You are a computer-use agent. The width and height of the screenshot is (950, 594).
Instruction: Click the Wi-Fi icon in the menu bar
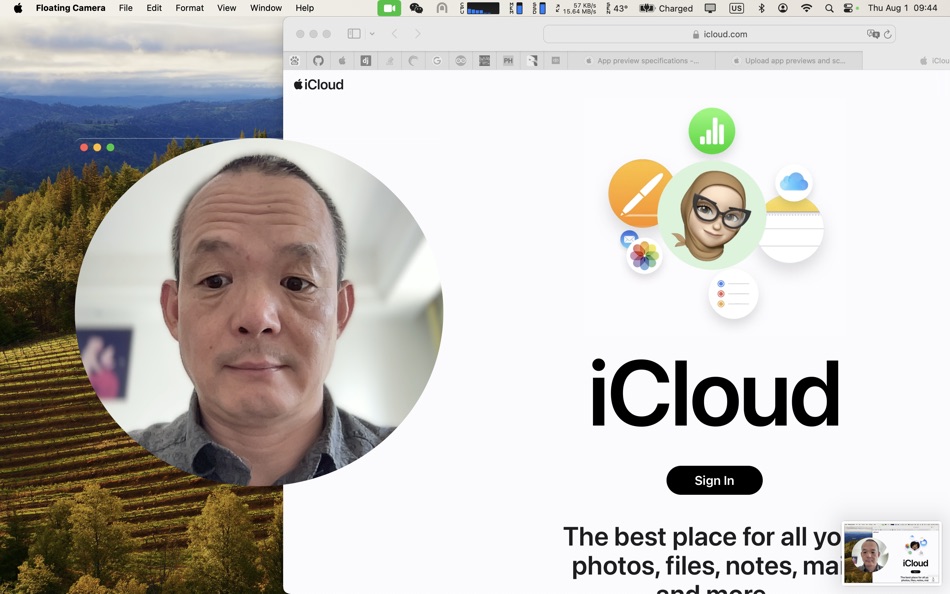(806, 8)
